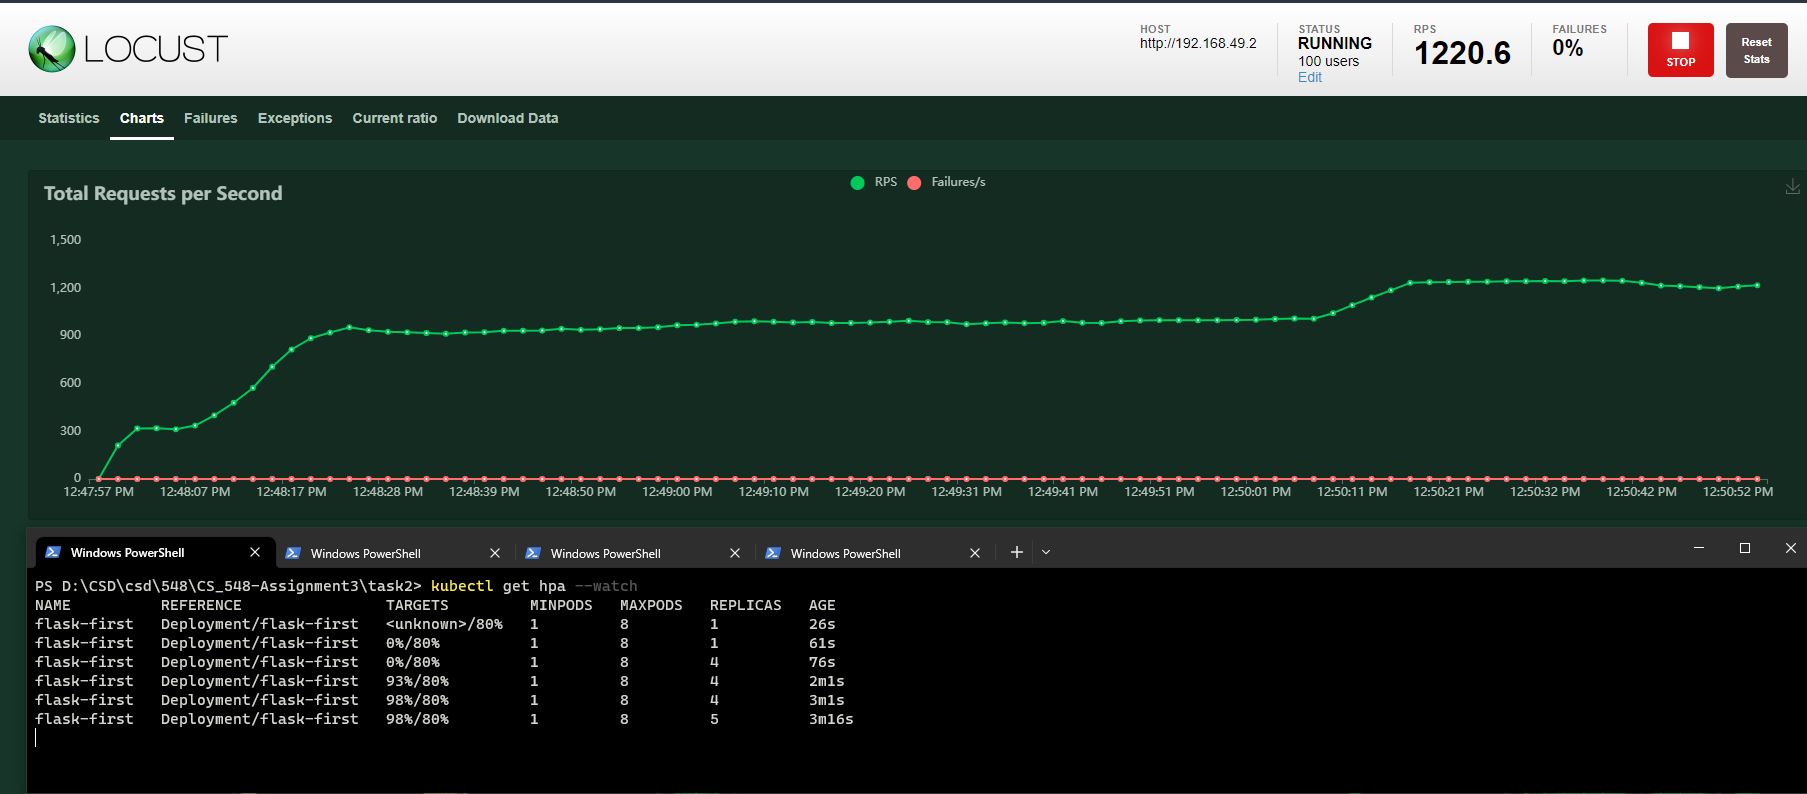
Task: Expand the terminal profile dropdown arrow
Action: [x=1046, y=552]
